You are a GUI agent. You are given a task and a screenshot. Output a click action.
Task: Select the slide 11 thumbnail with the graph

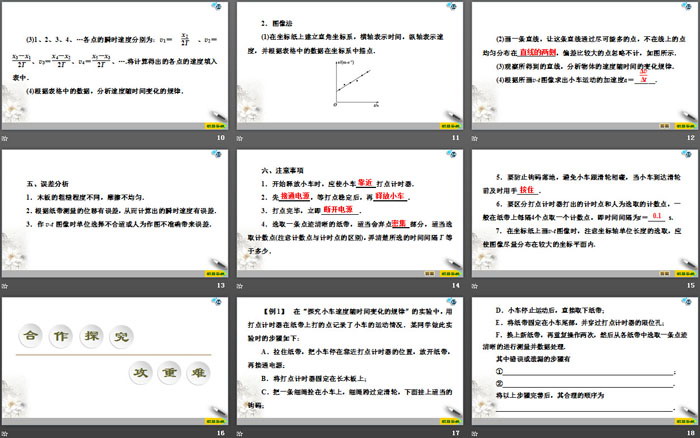(350, 66)
